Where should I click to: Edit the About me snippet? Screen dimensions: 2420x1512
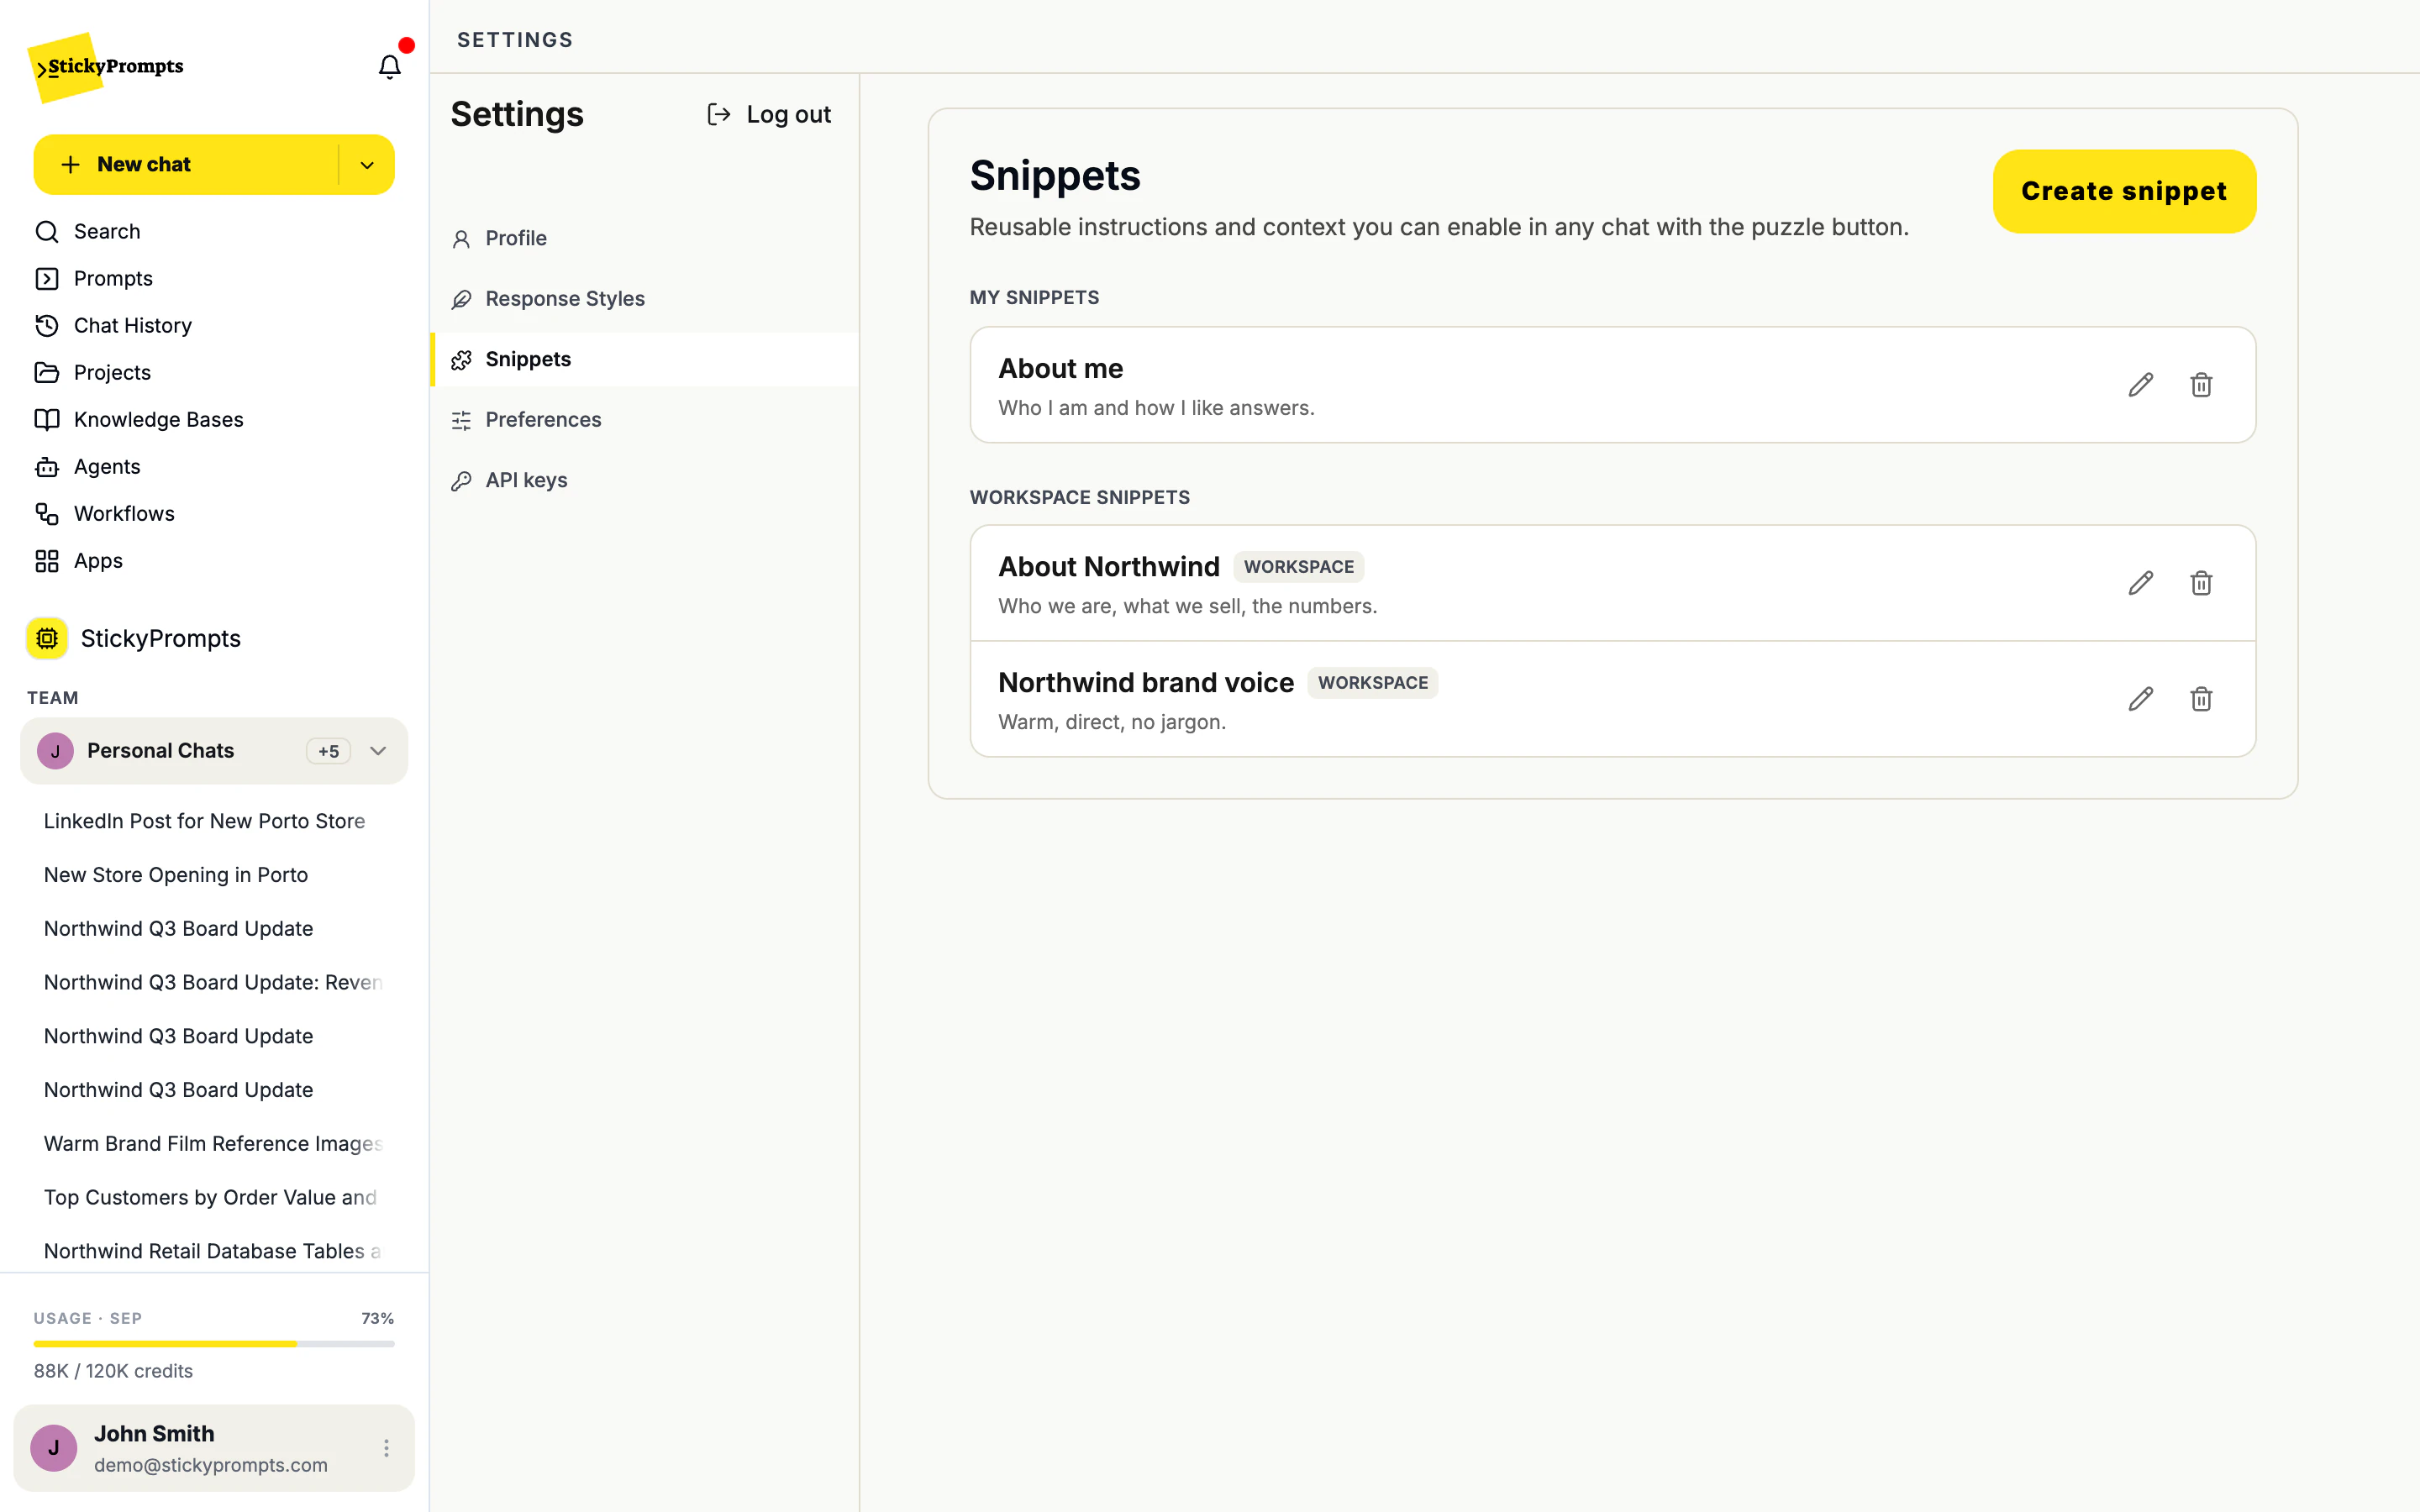click(x=2140, y=385)
